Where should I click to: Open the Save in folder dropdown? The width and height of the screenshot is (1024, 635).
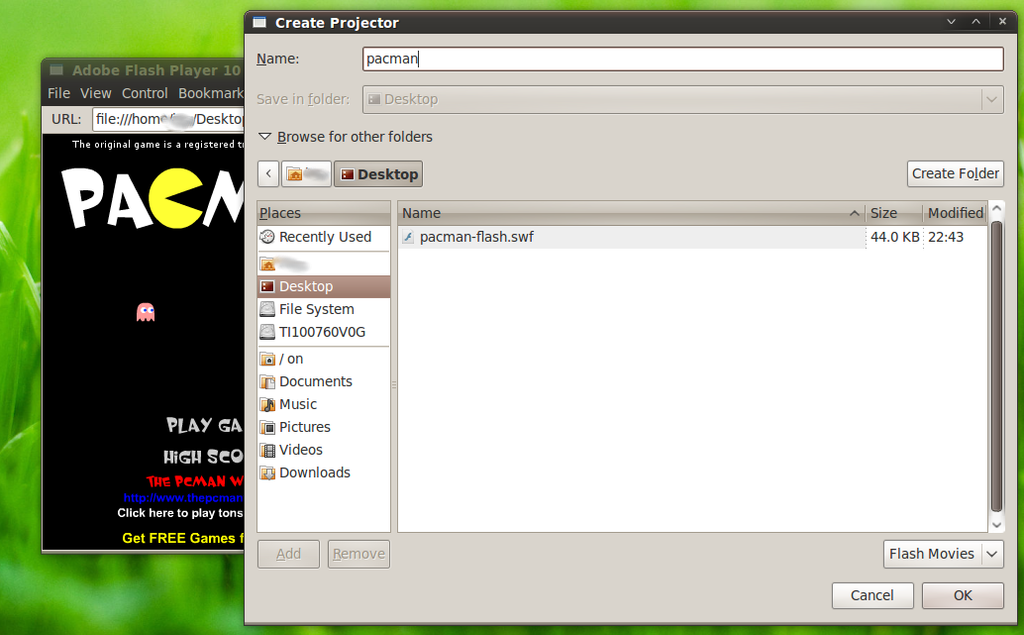(x=683, y=99)
